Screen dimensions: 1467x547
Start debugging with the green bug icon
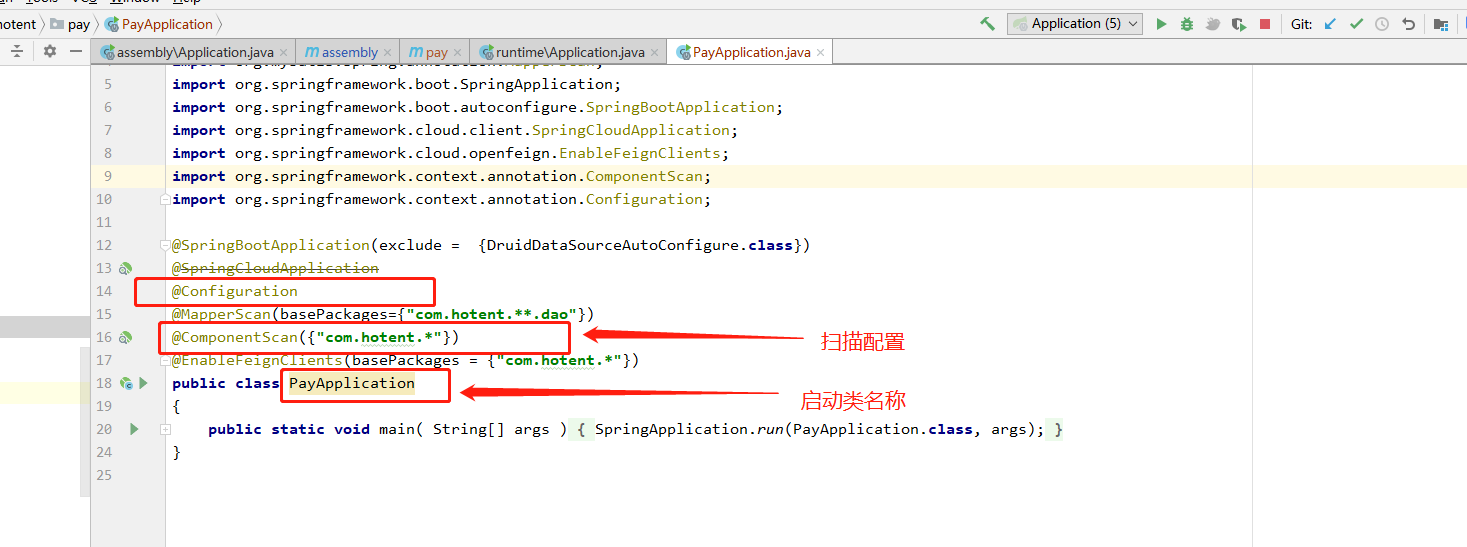[1187, 24]
